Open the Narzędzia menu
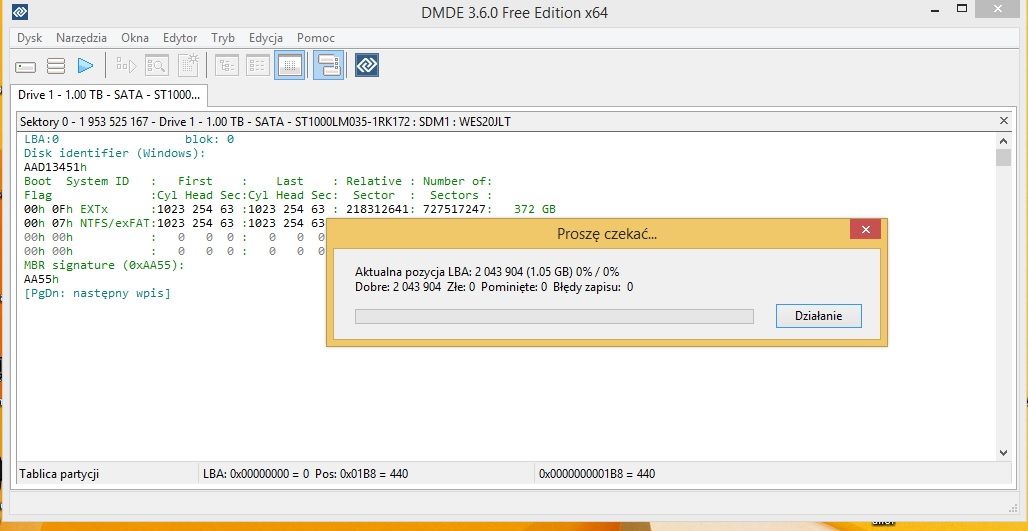The height and width of the screenshot is (531, 1028). [81, 38]
